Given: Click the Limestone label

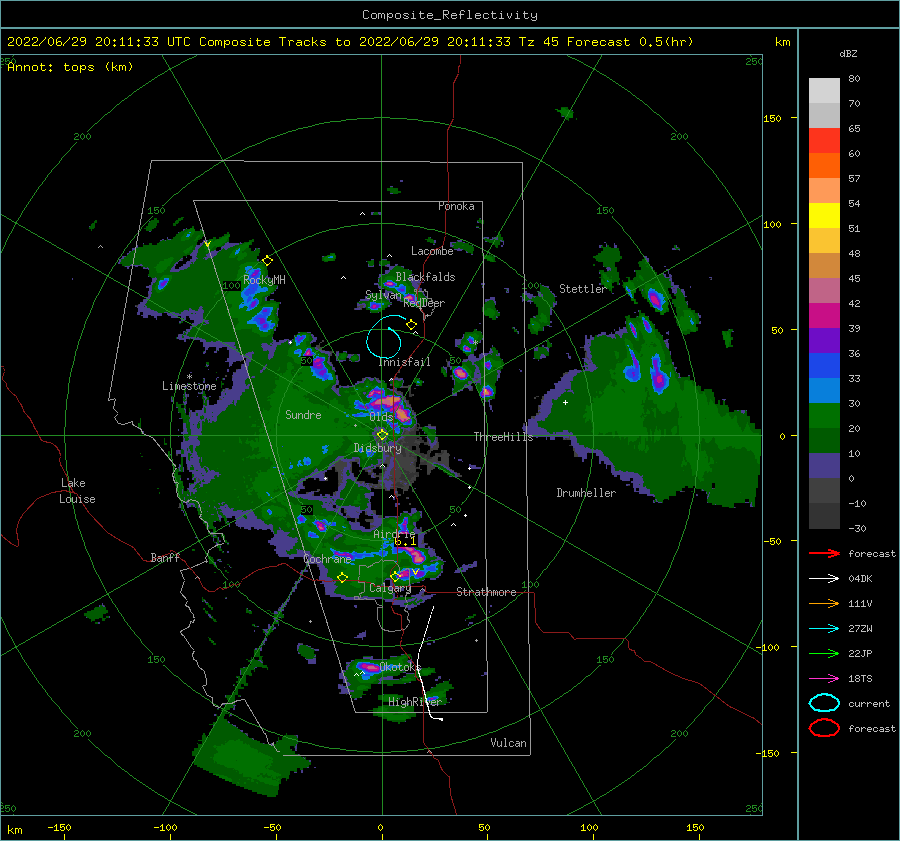Looking at the screenshot, I should coord(189,386).
